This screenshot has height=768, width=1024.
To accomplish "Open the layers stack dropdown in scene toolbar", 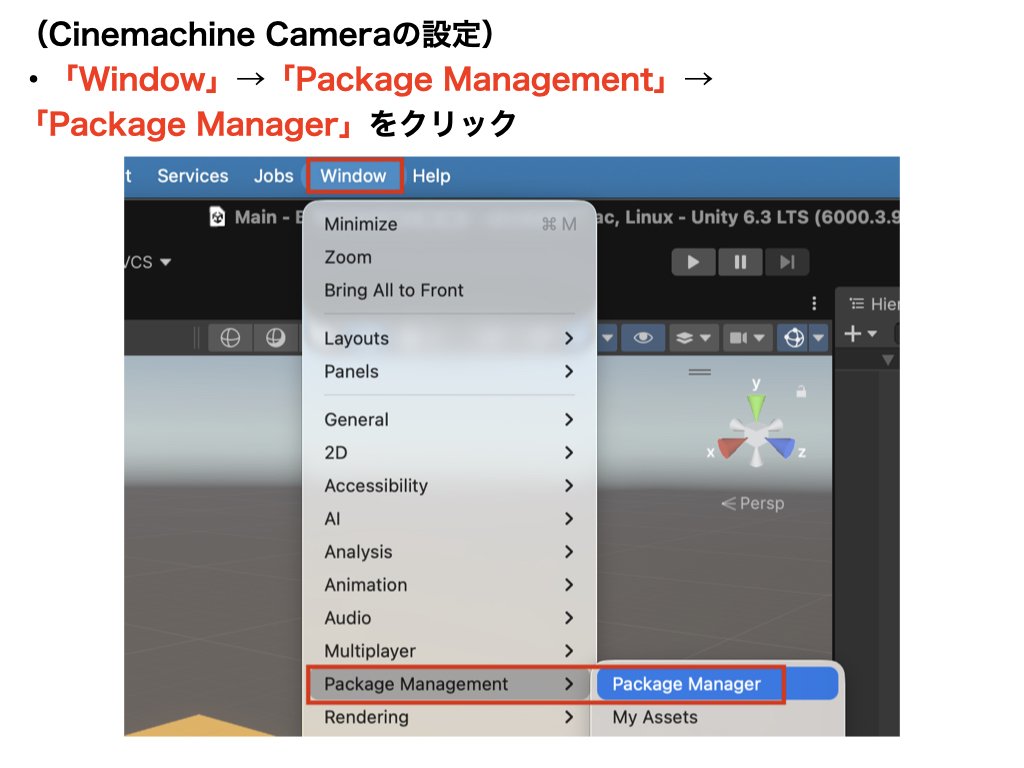I will point(693,338).
